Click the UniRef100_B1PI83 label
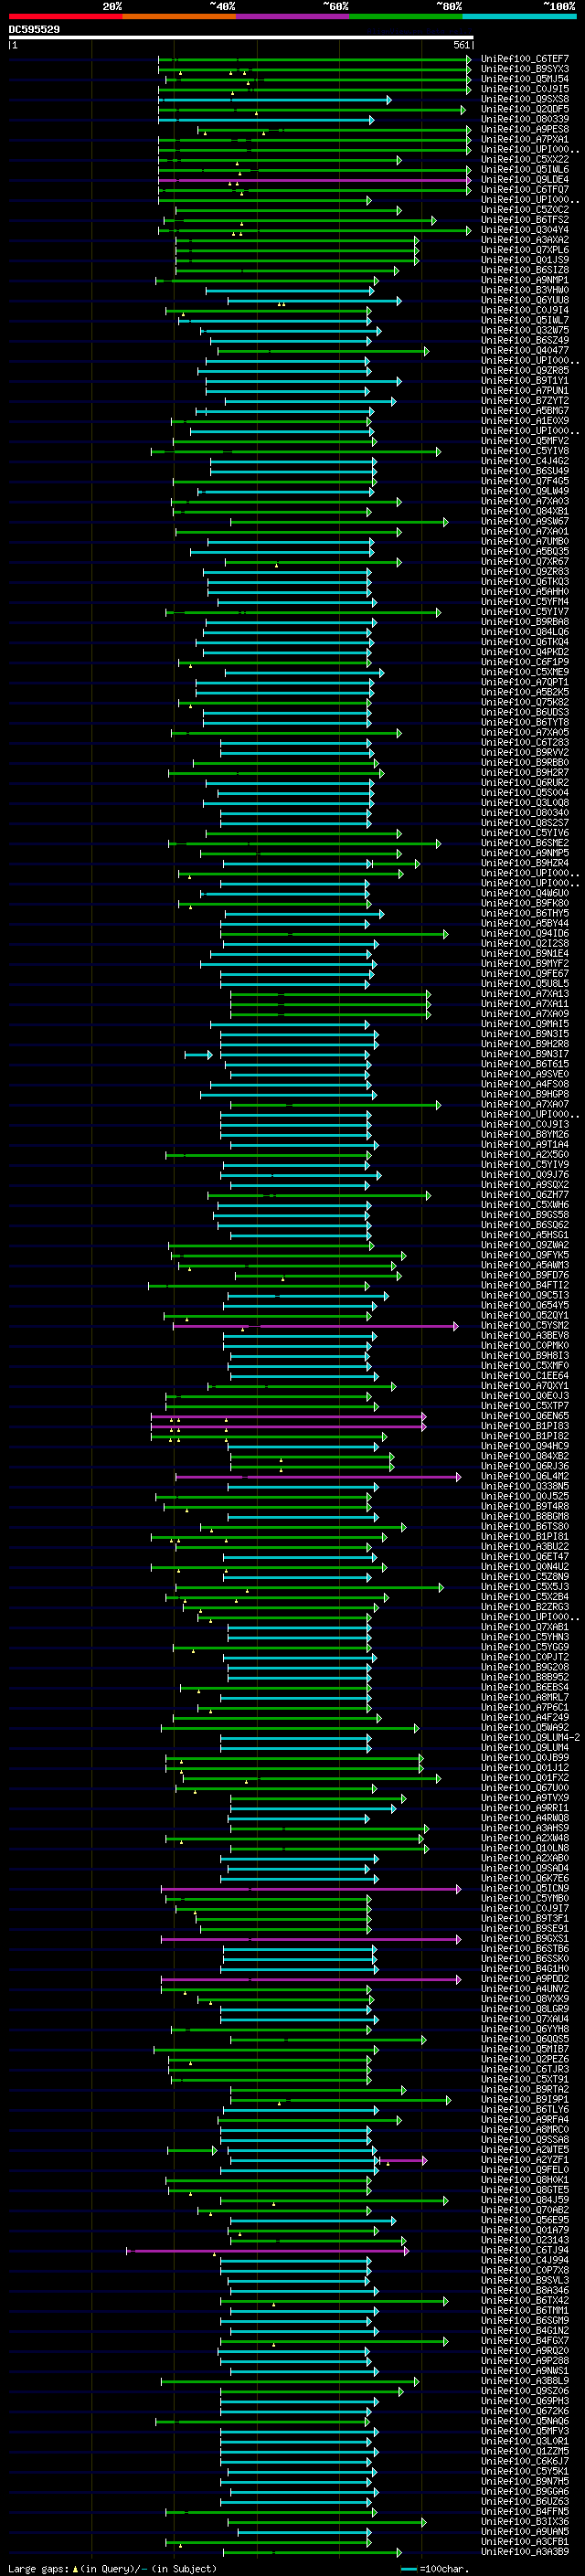 click(x=525, y=1426)
